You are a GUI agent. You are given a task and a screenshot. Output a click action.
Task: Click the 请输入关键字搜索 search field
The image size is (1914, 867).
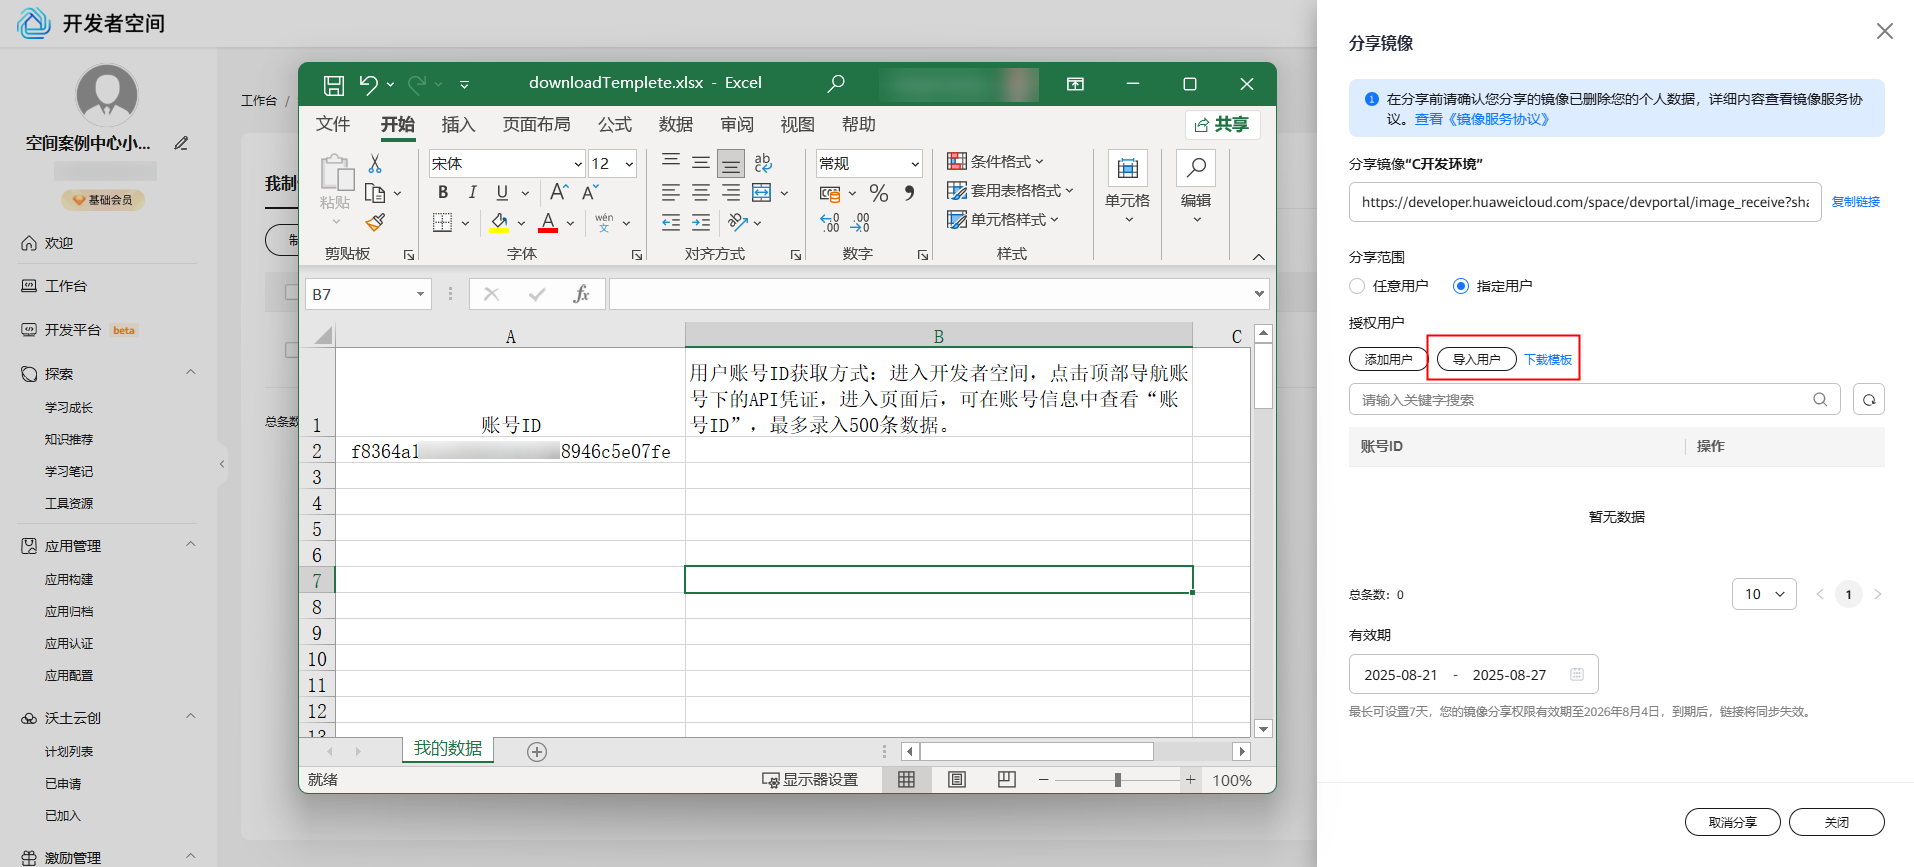coord(1594,400)
